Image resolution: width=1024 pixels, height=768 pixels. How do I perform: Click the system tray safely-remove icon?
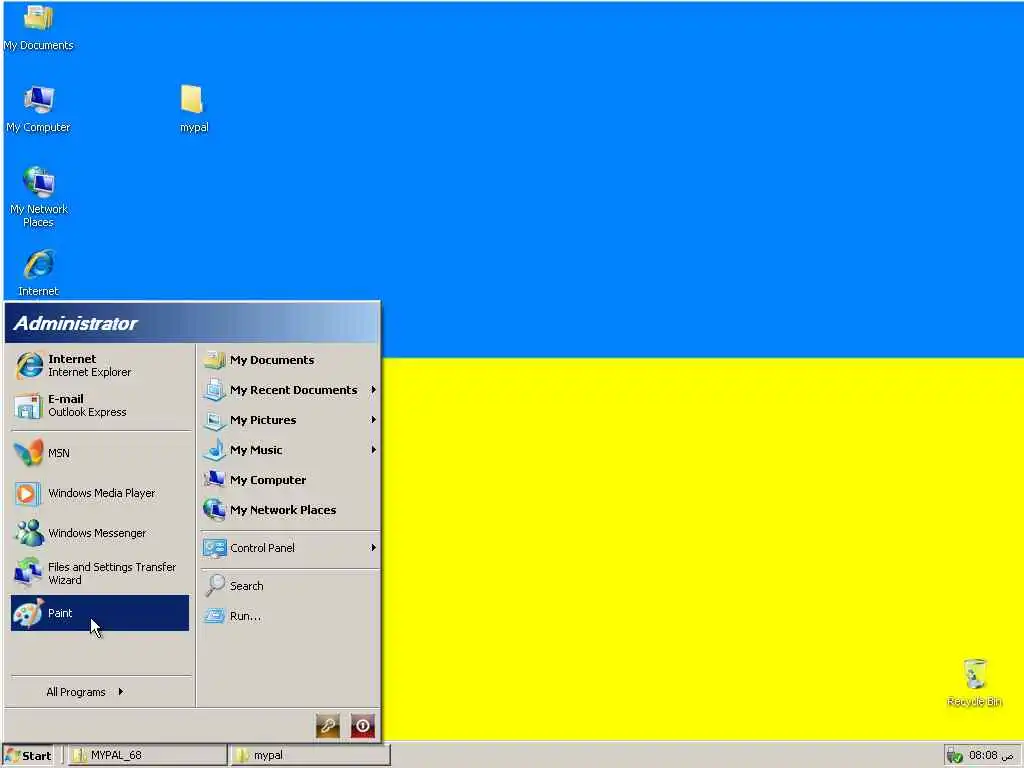pos(954,756)
